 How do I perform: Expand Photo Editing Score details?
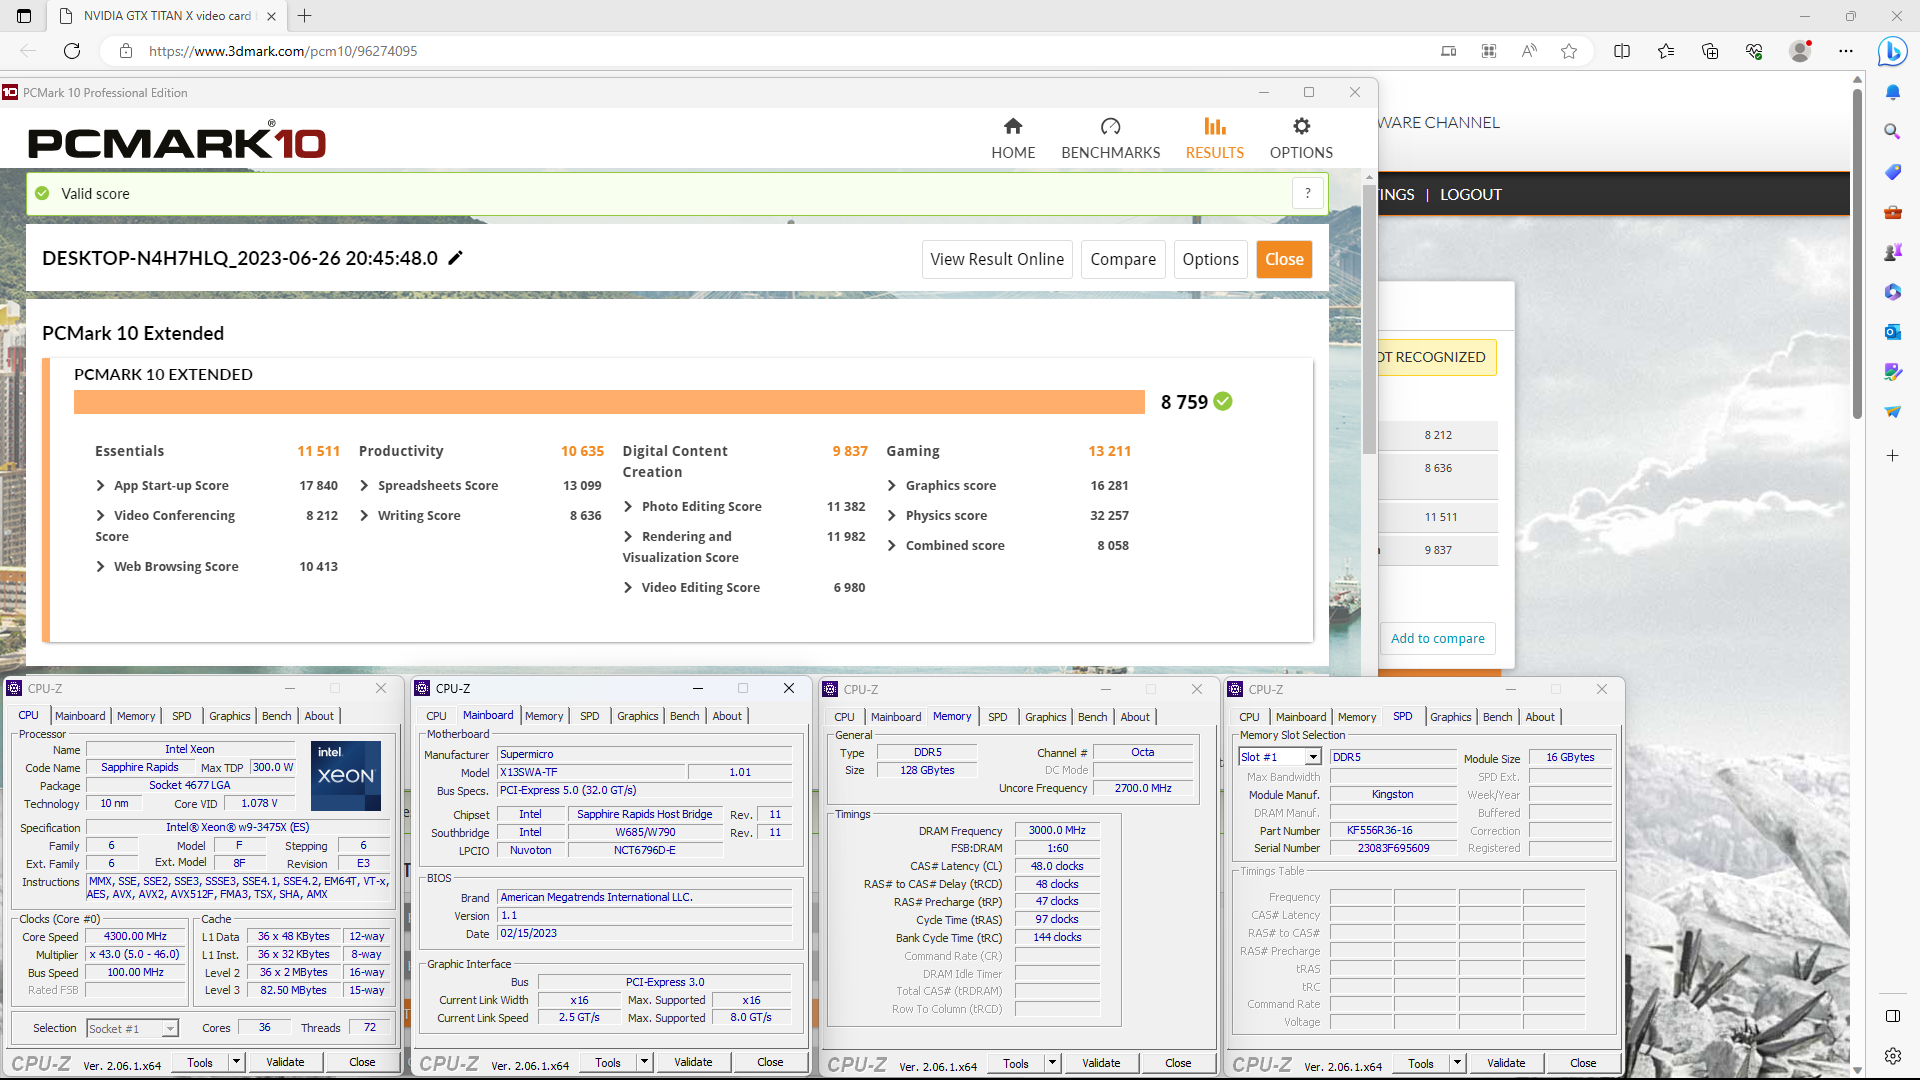point(628,506)
